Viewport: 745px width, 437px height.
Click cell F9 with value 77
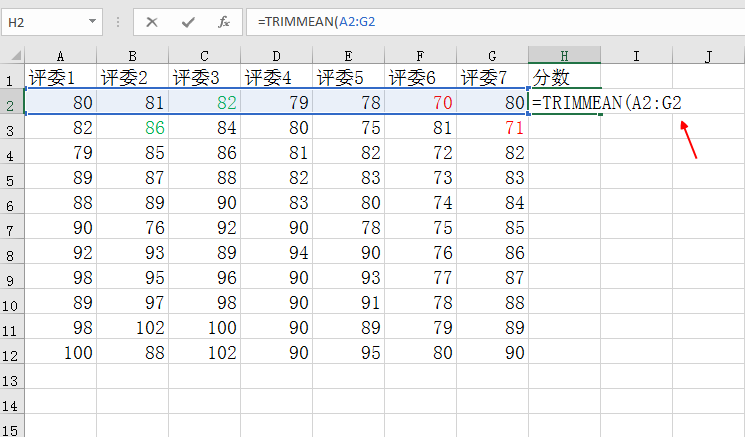420,277
